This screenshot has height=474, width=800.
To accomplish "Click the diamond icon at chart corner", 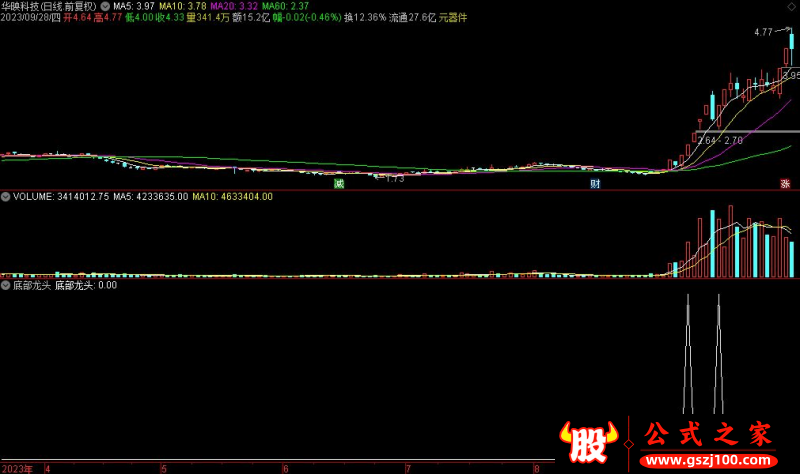I will click(791, 6).
